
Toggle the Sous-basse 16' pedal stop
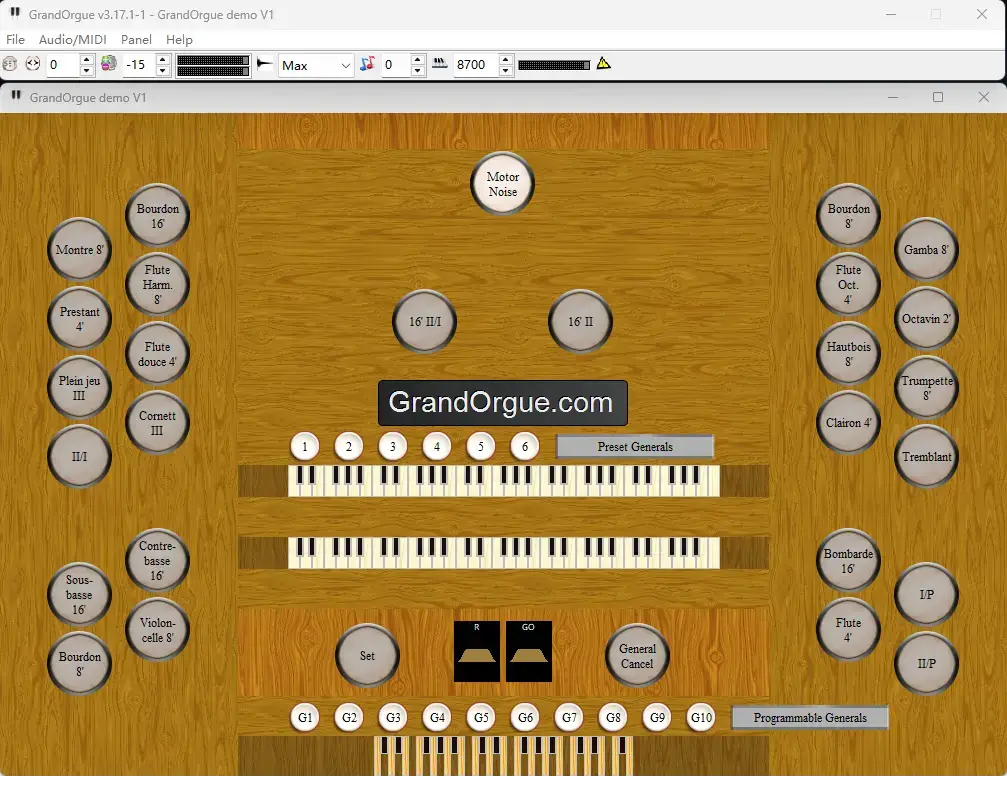pyautogui.click(x=79, y=595)
